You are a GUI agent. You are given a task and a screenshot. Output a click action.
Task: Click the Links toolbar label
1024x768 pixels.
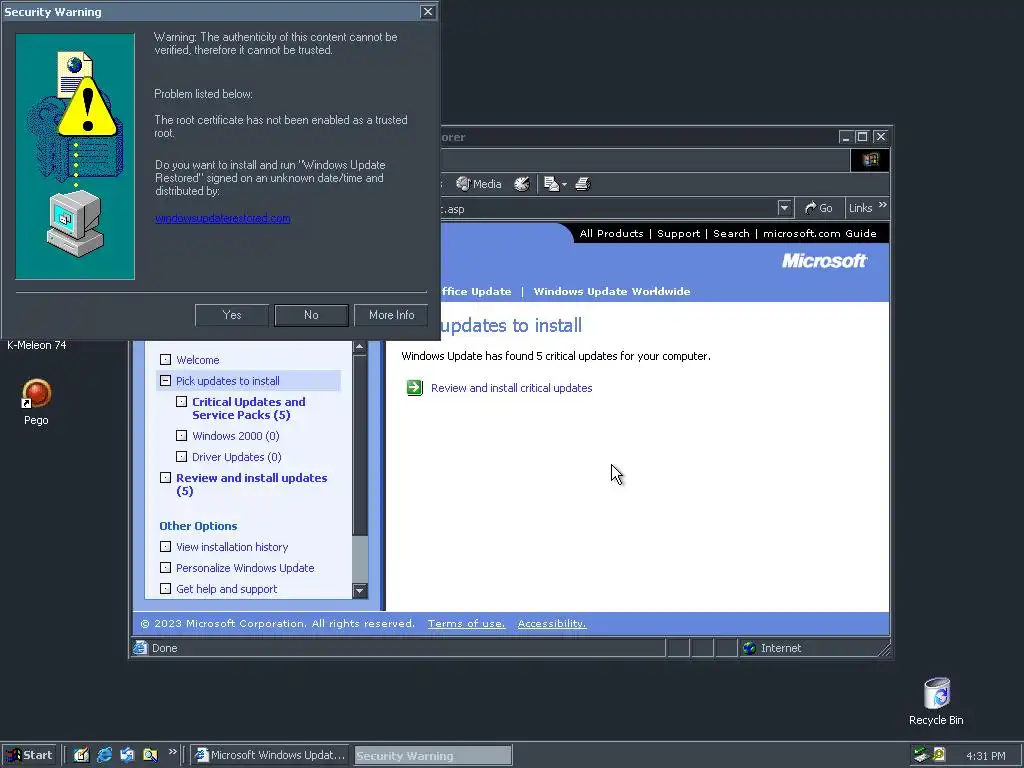coord(860,208)
